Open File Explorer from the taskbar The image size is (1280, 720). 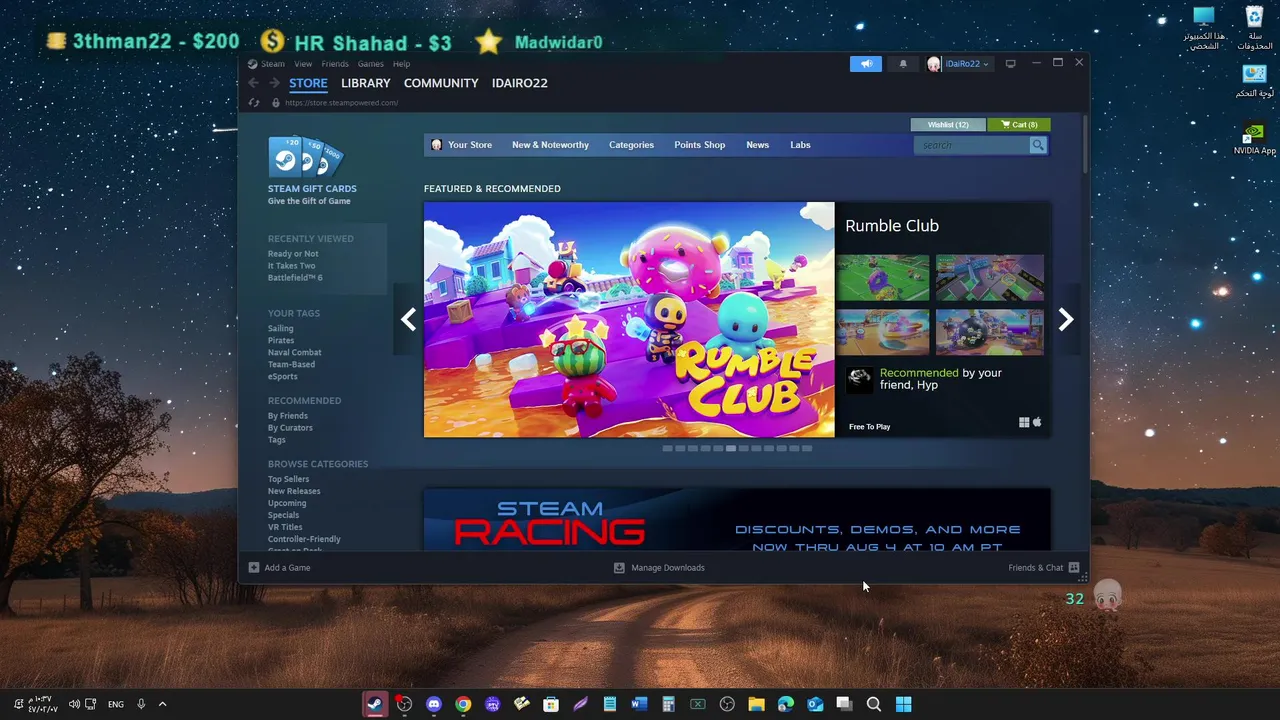(756, 704)
